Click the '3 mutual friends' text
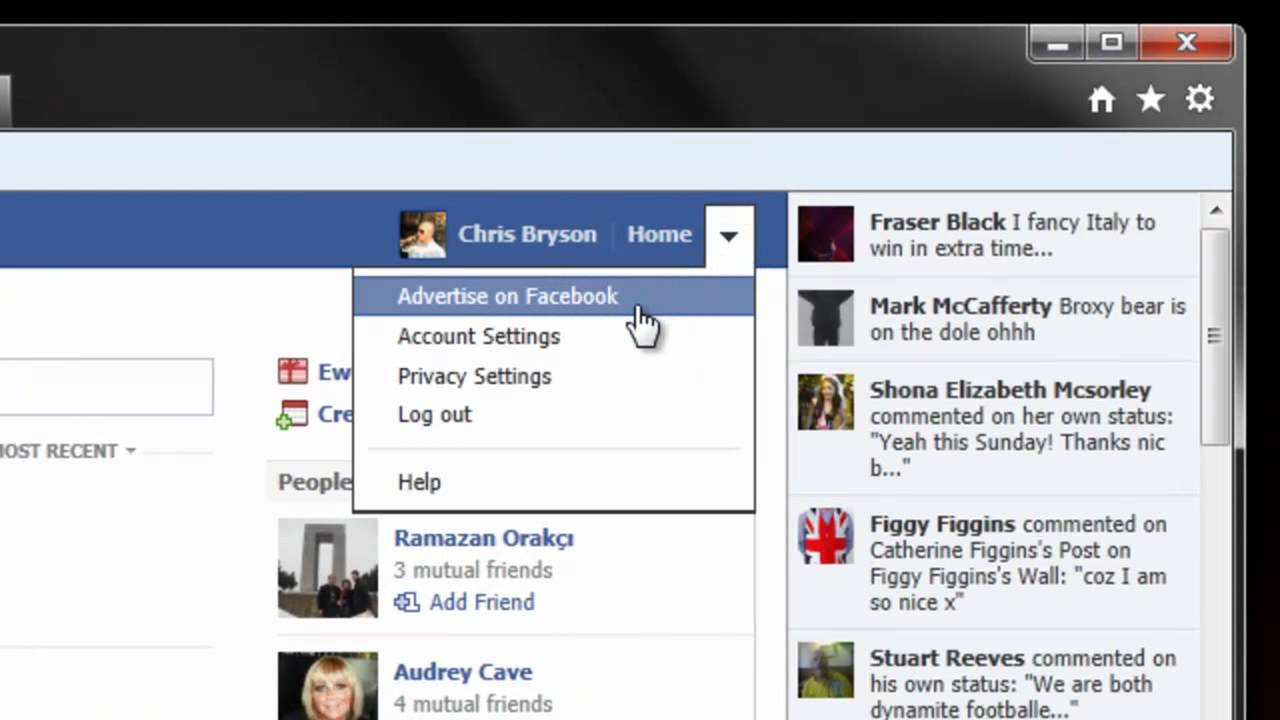The height and width of the screenshot is (720, 1280). click(473, 570)
